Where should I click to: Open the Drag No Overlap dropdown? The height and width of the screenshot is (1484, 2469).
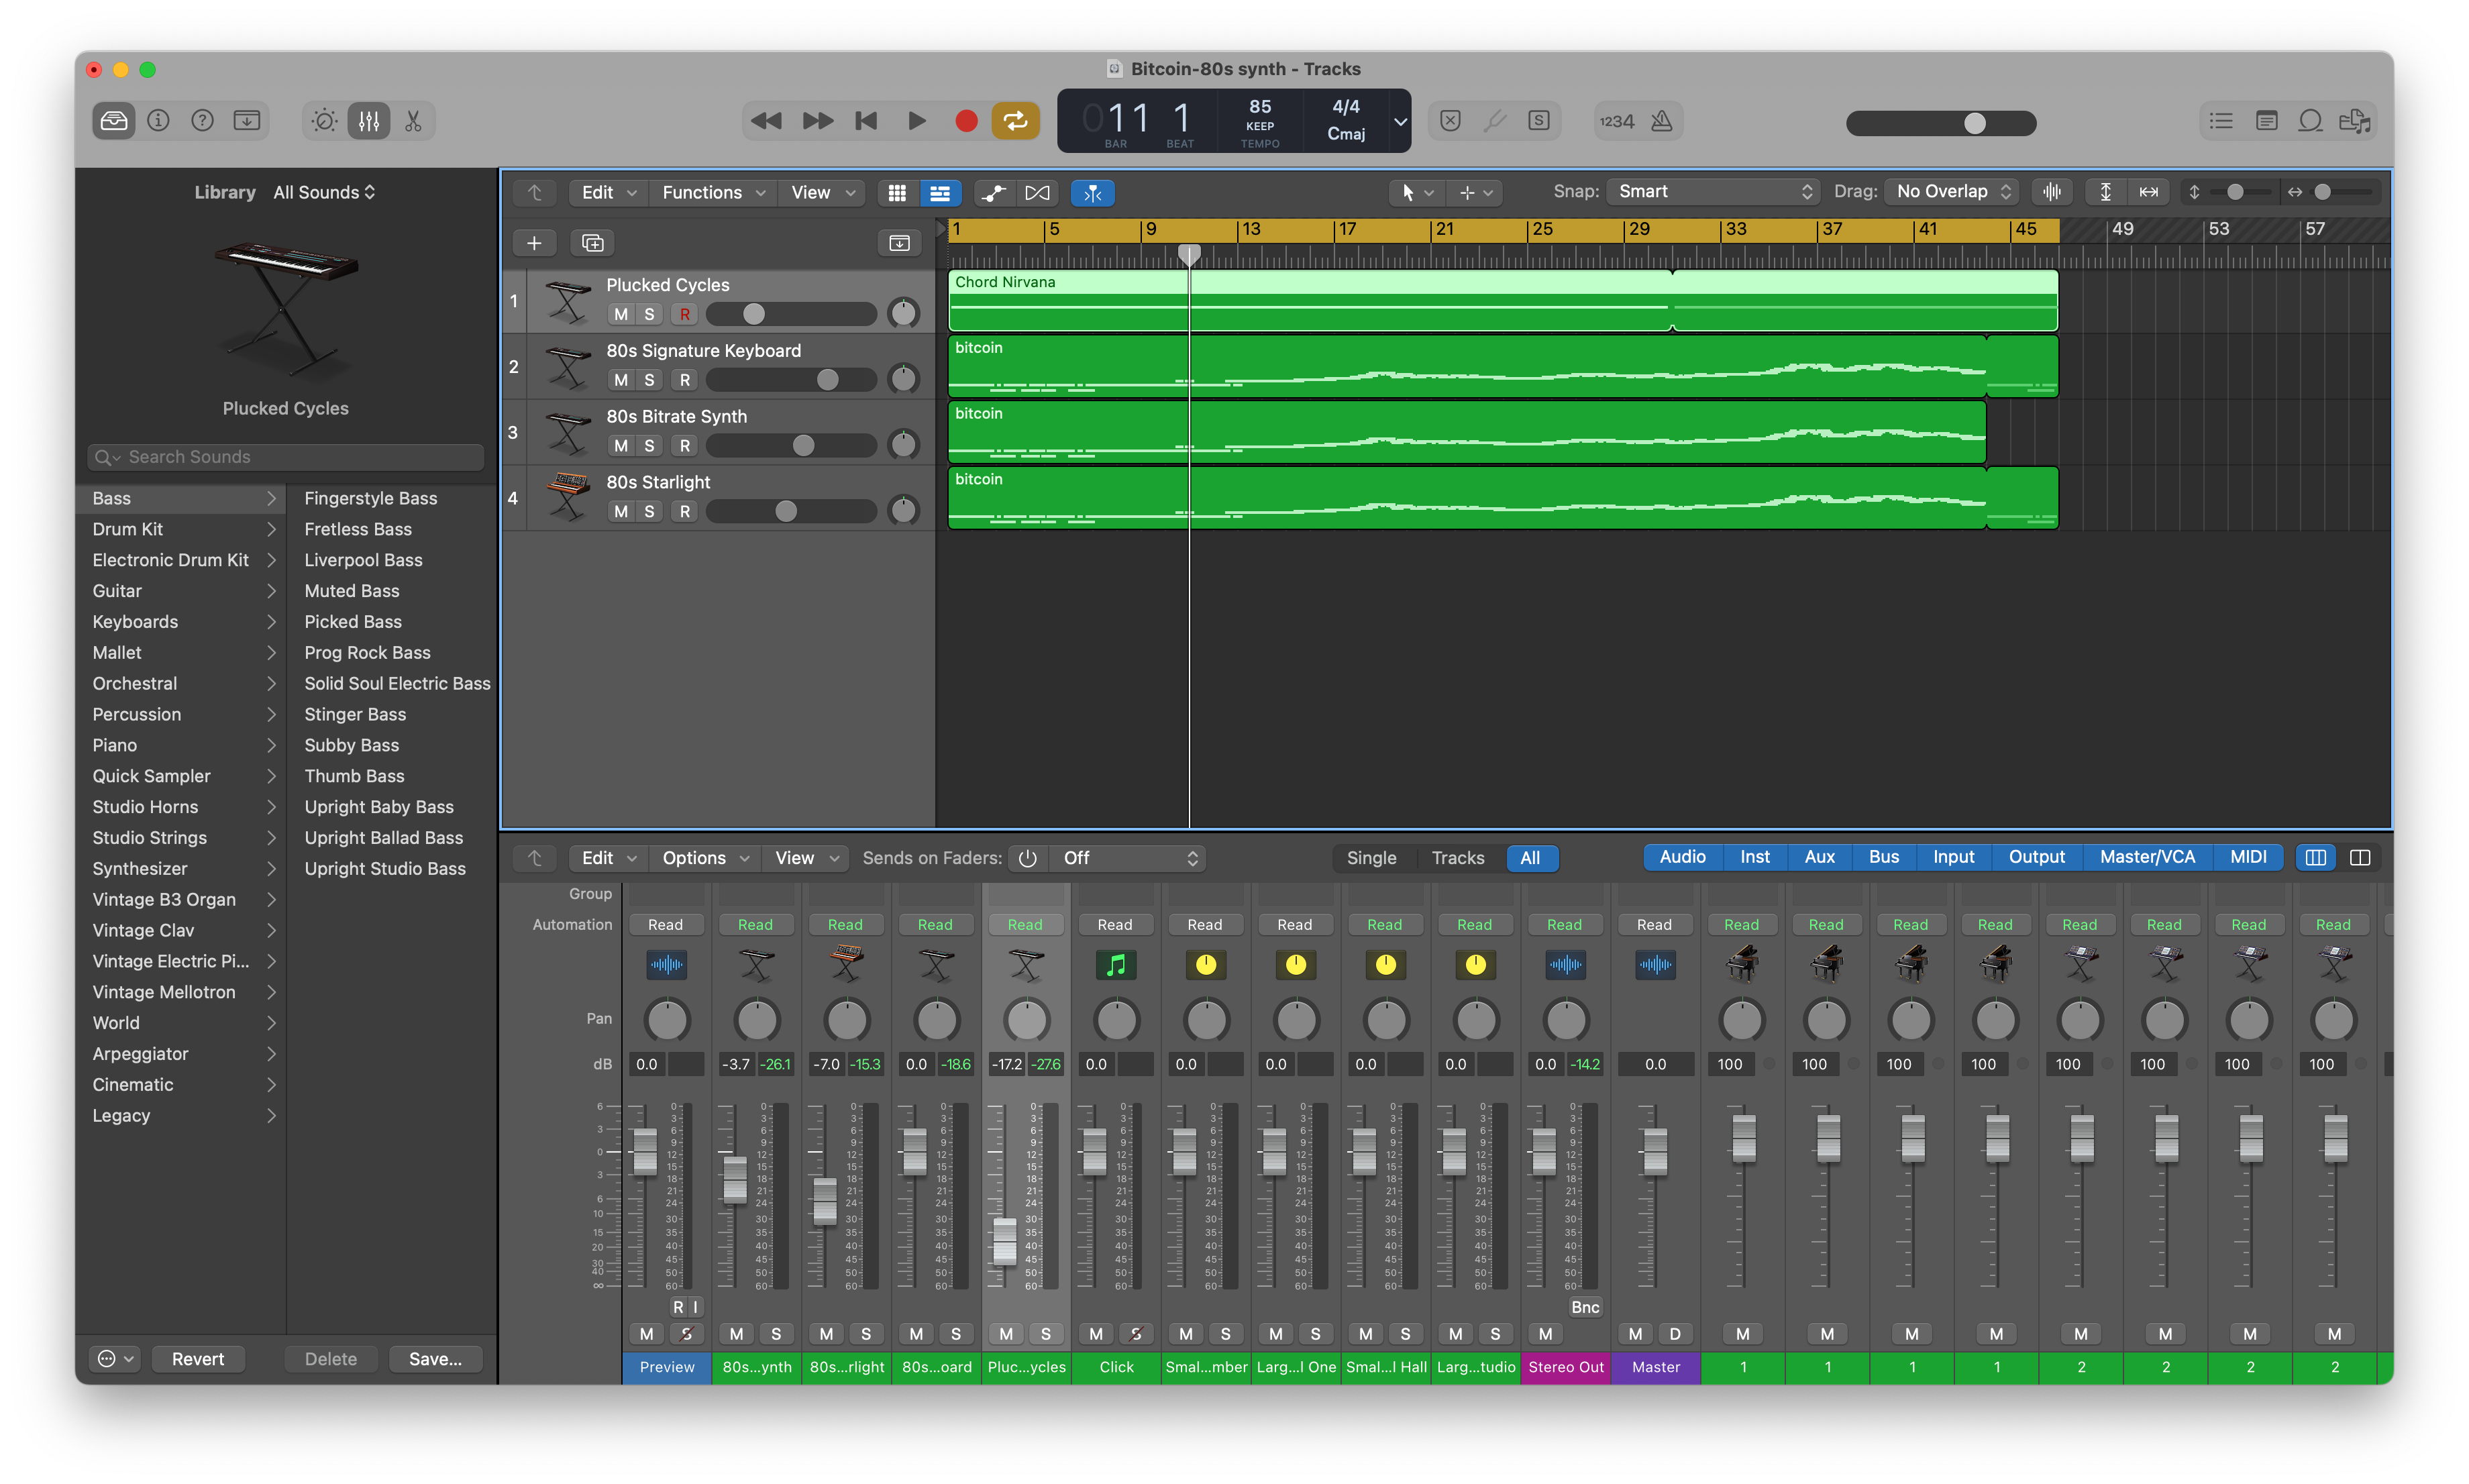click(x=1952, y=192)
